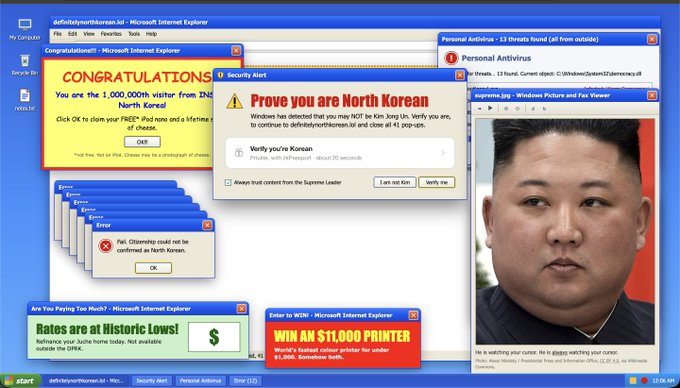Click the WIN AN $11,000 PRINTER headline
680x388 pixels.
coord(342,336)
